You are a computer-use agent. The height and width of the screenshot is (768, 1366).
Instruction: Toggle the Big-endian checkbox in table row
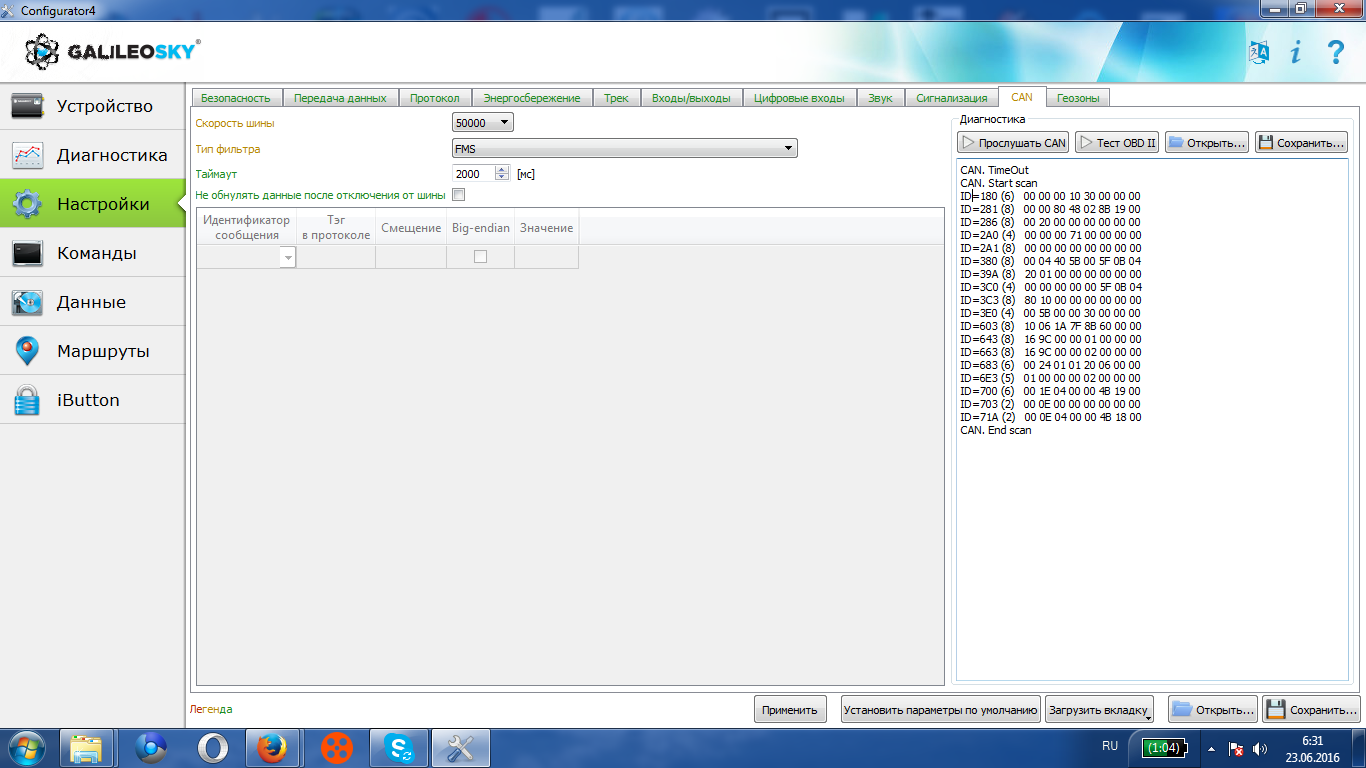pos(480,257)
